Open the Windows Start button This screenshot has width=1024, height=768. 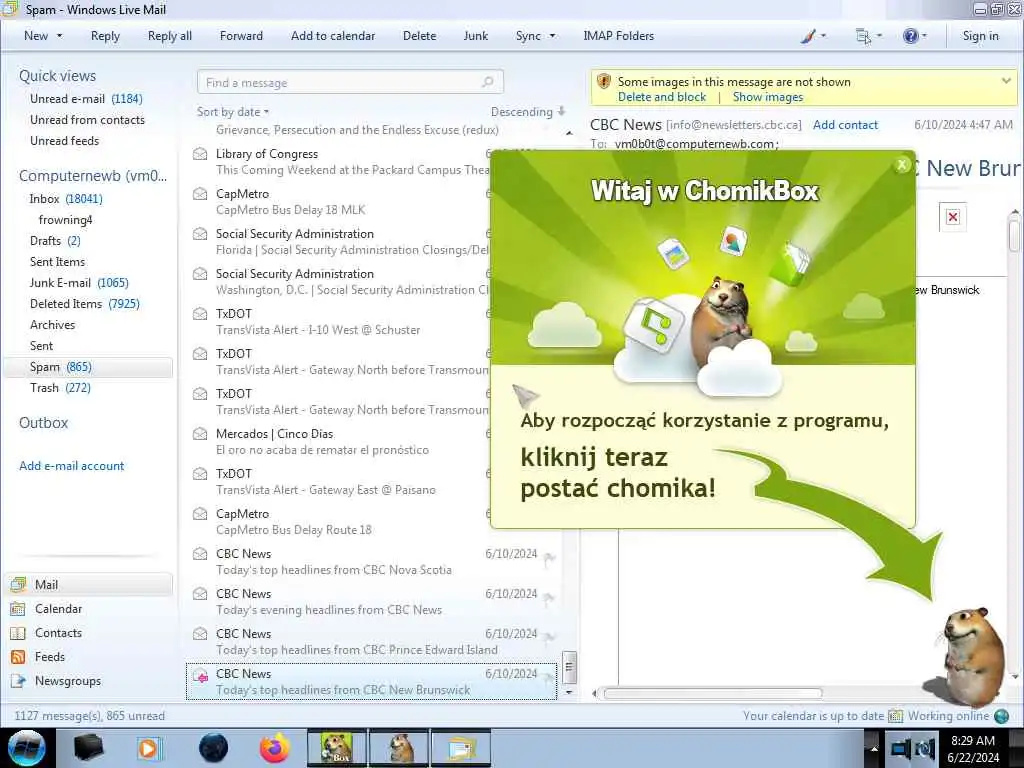27,748
